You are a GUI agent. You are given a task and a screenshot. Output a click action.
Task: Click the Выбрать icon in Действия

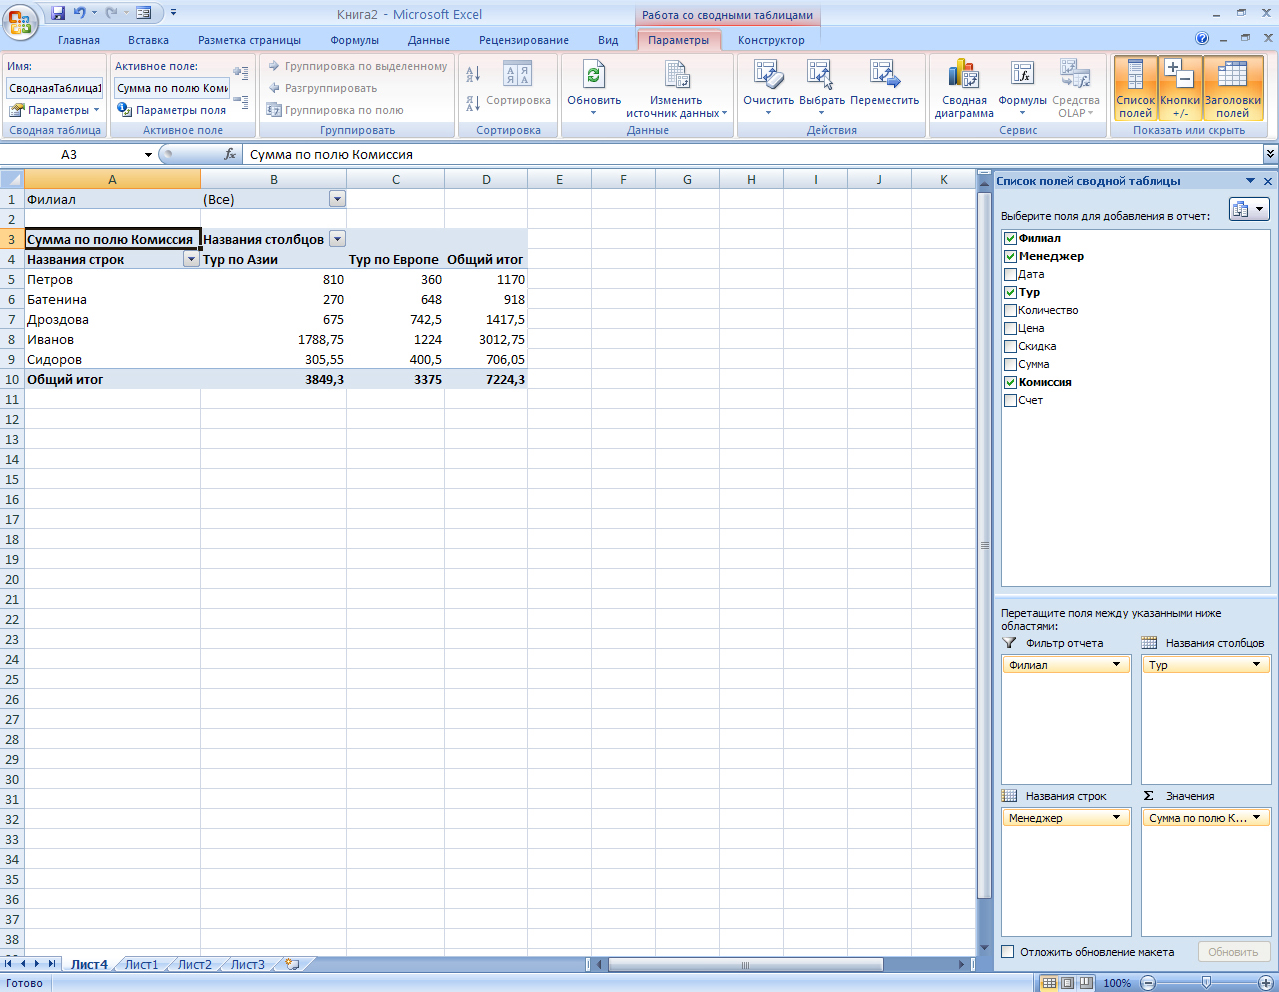coord(821,75)
